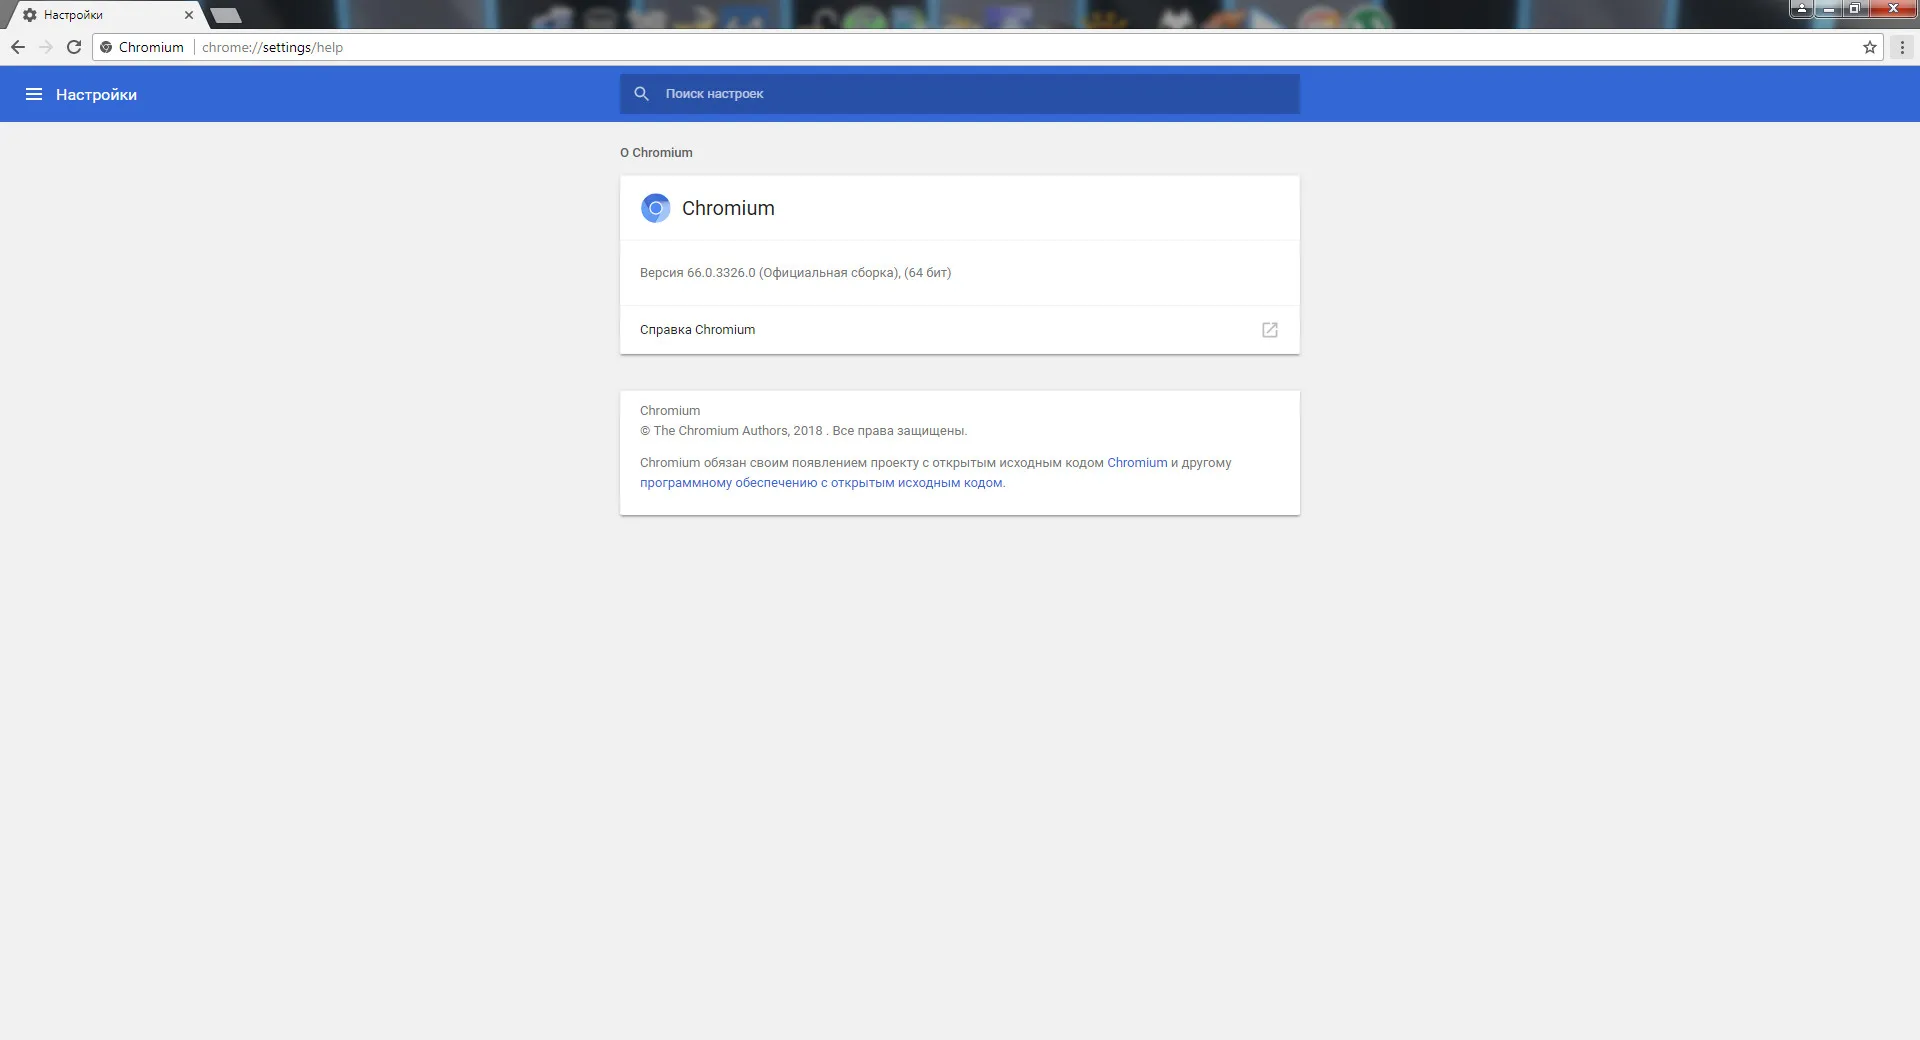Click the Chromium logo in the about card
The image size is (1920, 1040).
[655, 208]
